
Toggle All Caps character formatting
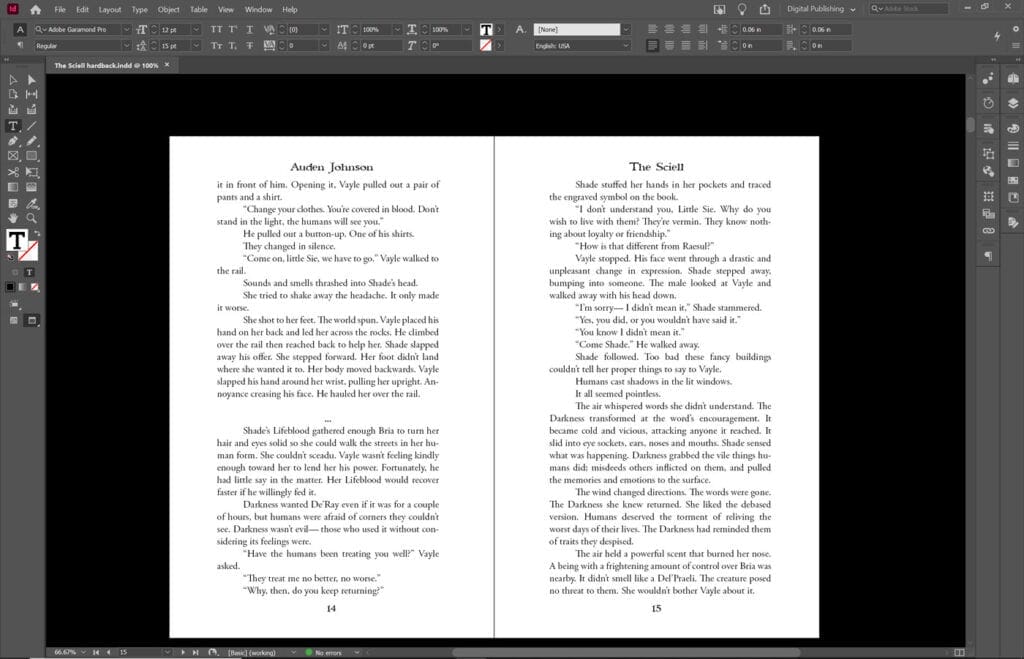click(x=215, y=30)
